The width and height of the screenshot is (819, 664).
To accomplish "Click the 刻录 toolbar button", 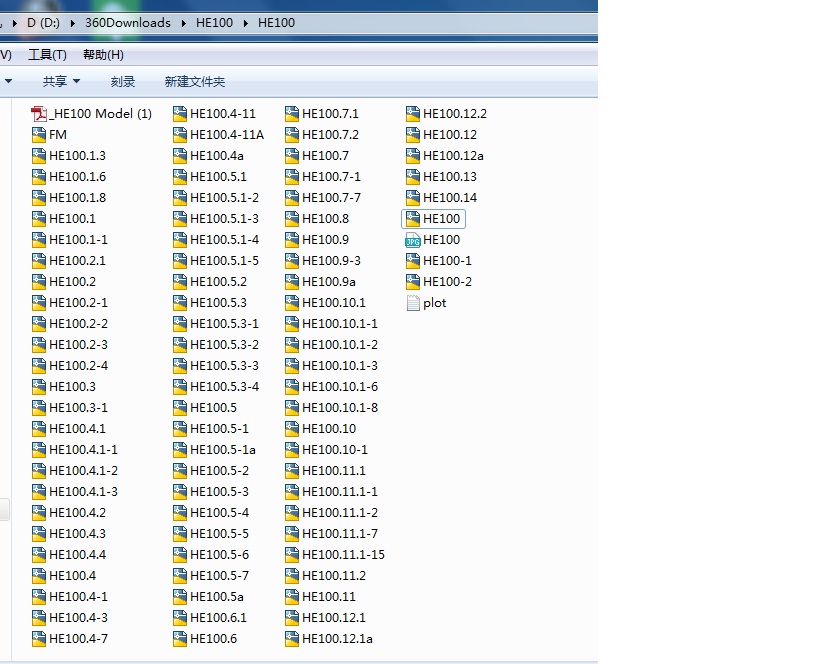I will pos(123,82).
